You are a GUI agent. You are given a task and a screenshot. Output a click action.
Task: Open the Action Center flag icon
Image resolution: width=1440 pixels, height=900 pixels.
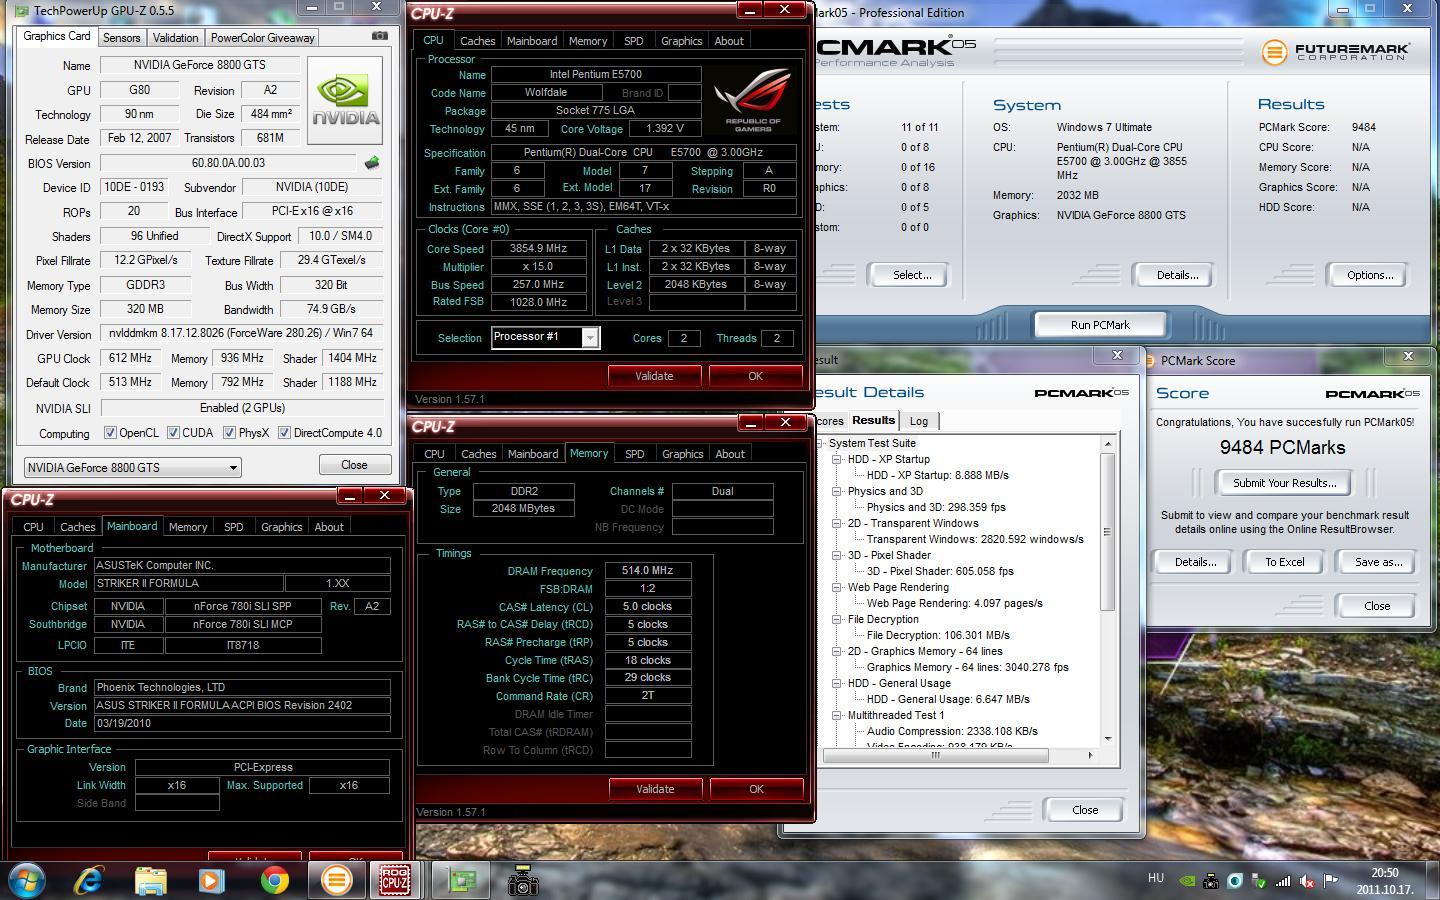tap(1331, 881)
